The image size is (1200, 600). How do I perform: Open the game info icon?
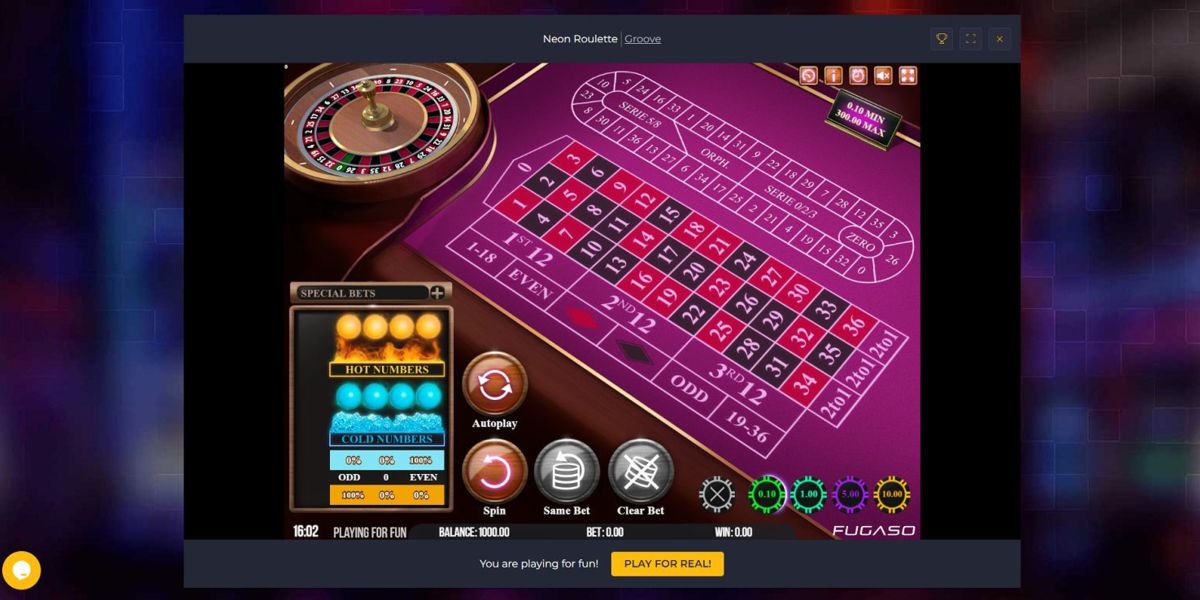click(833, 75)
